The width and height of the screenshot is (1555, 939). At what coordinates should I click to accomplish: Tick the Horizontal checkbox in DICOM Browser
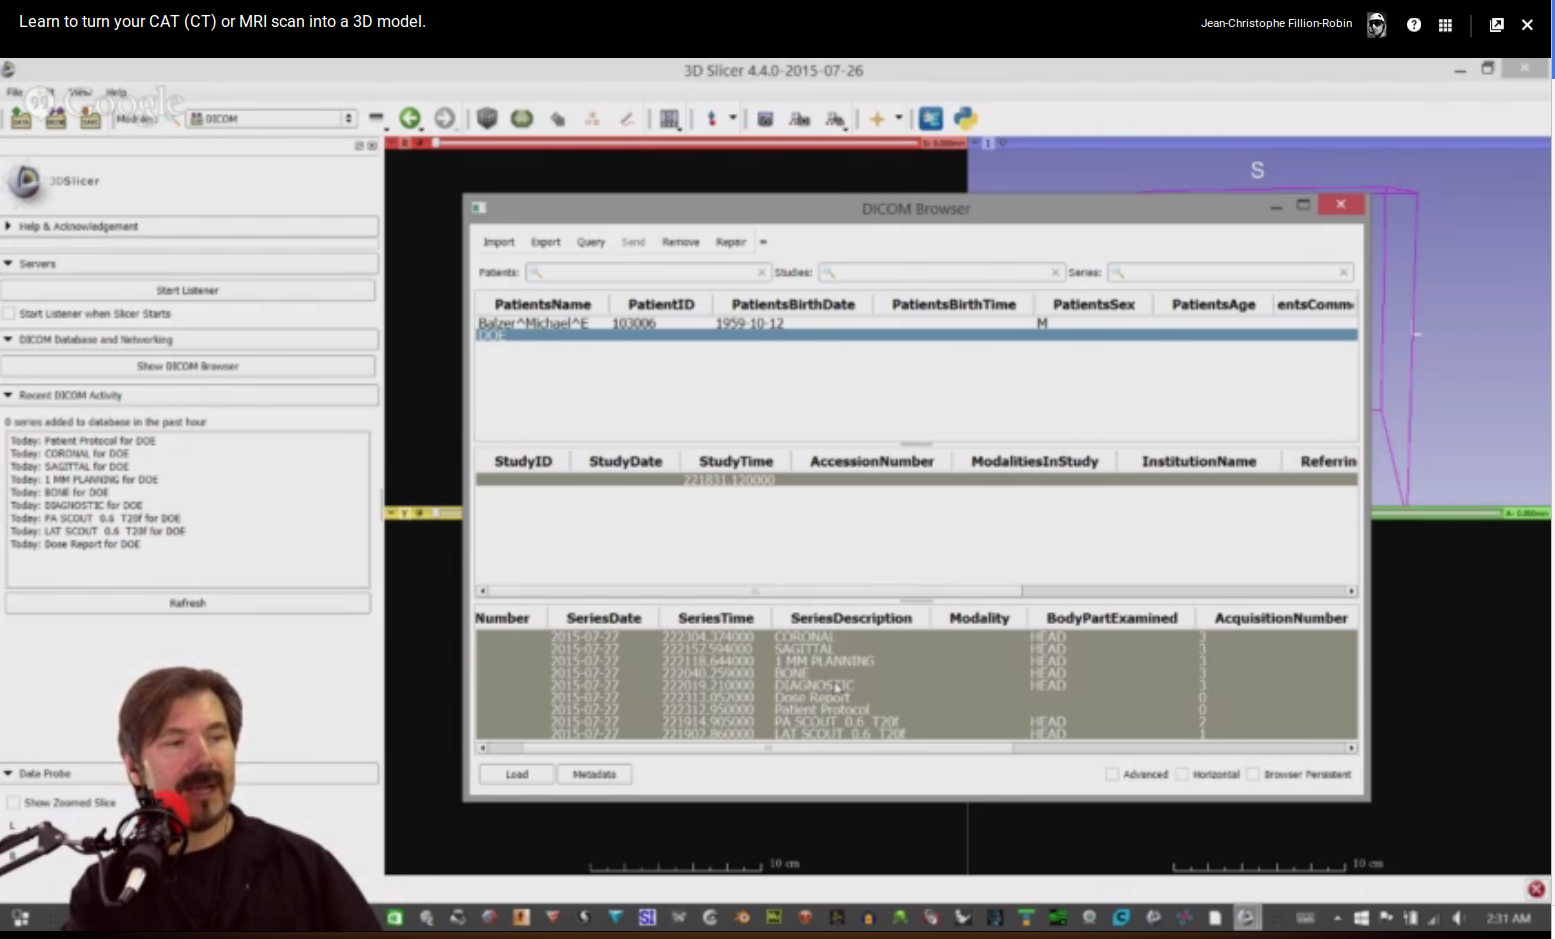1182,774
